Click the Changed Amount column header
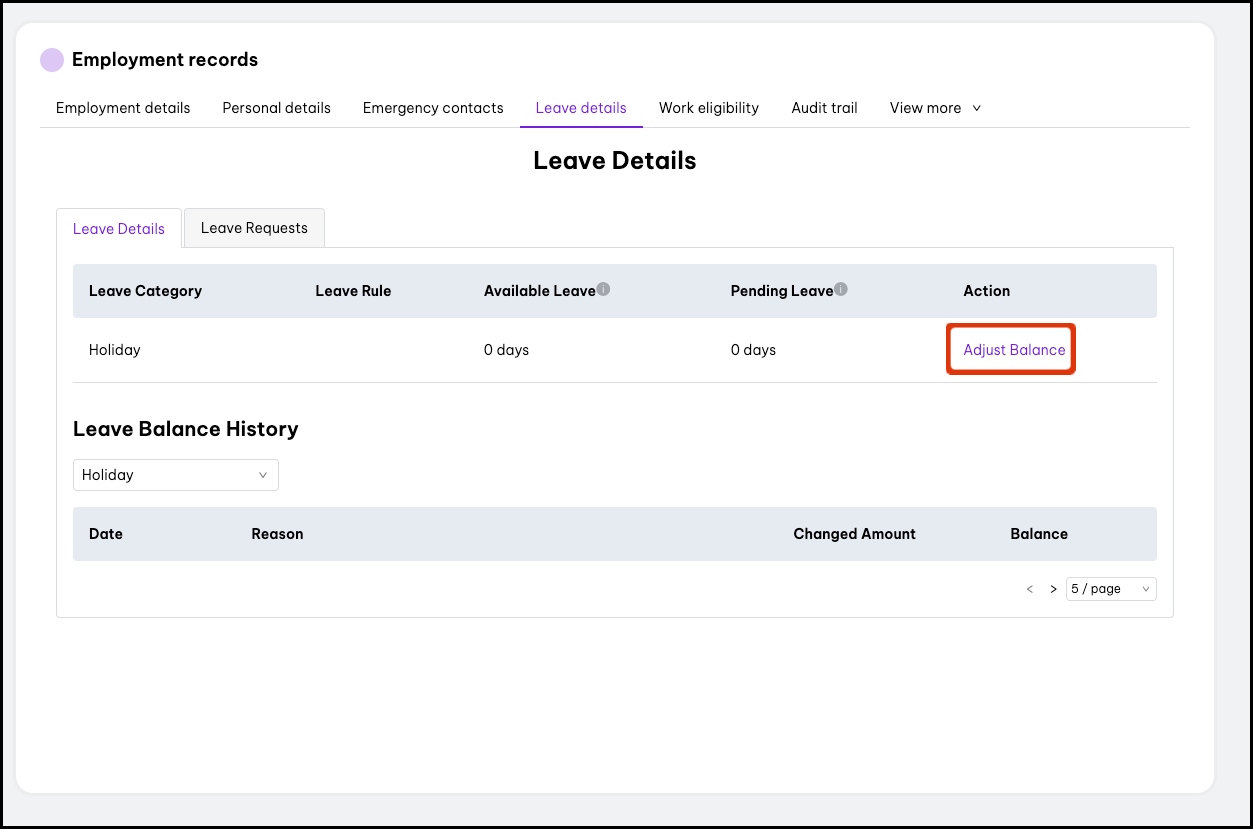Screen dimensions: 1253x829 (x=854, y=534)
